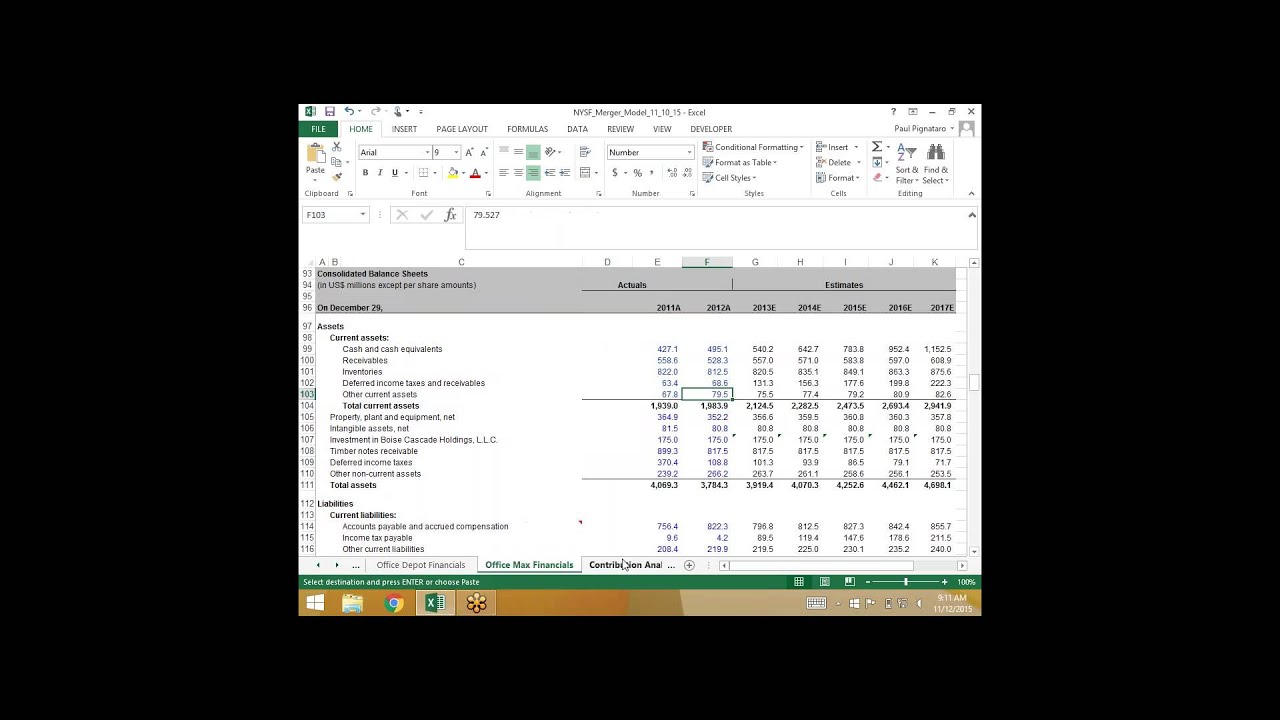This screenshot has width=1280, height=720.
Task: Open Conditional Formatting menu
Action: click(x=753, y=147)
